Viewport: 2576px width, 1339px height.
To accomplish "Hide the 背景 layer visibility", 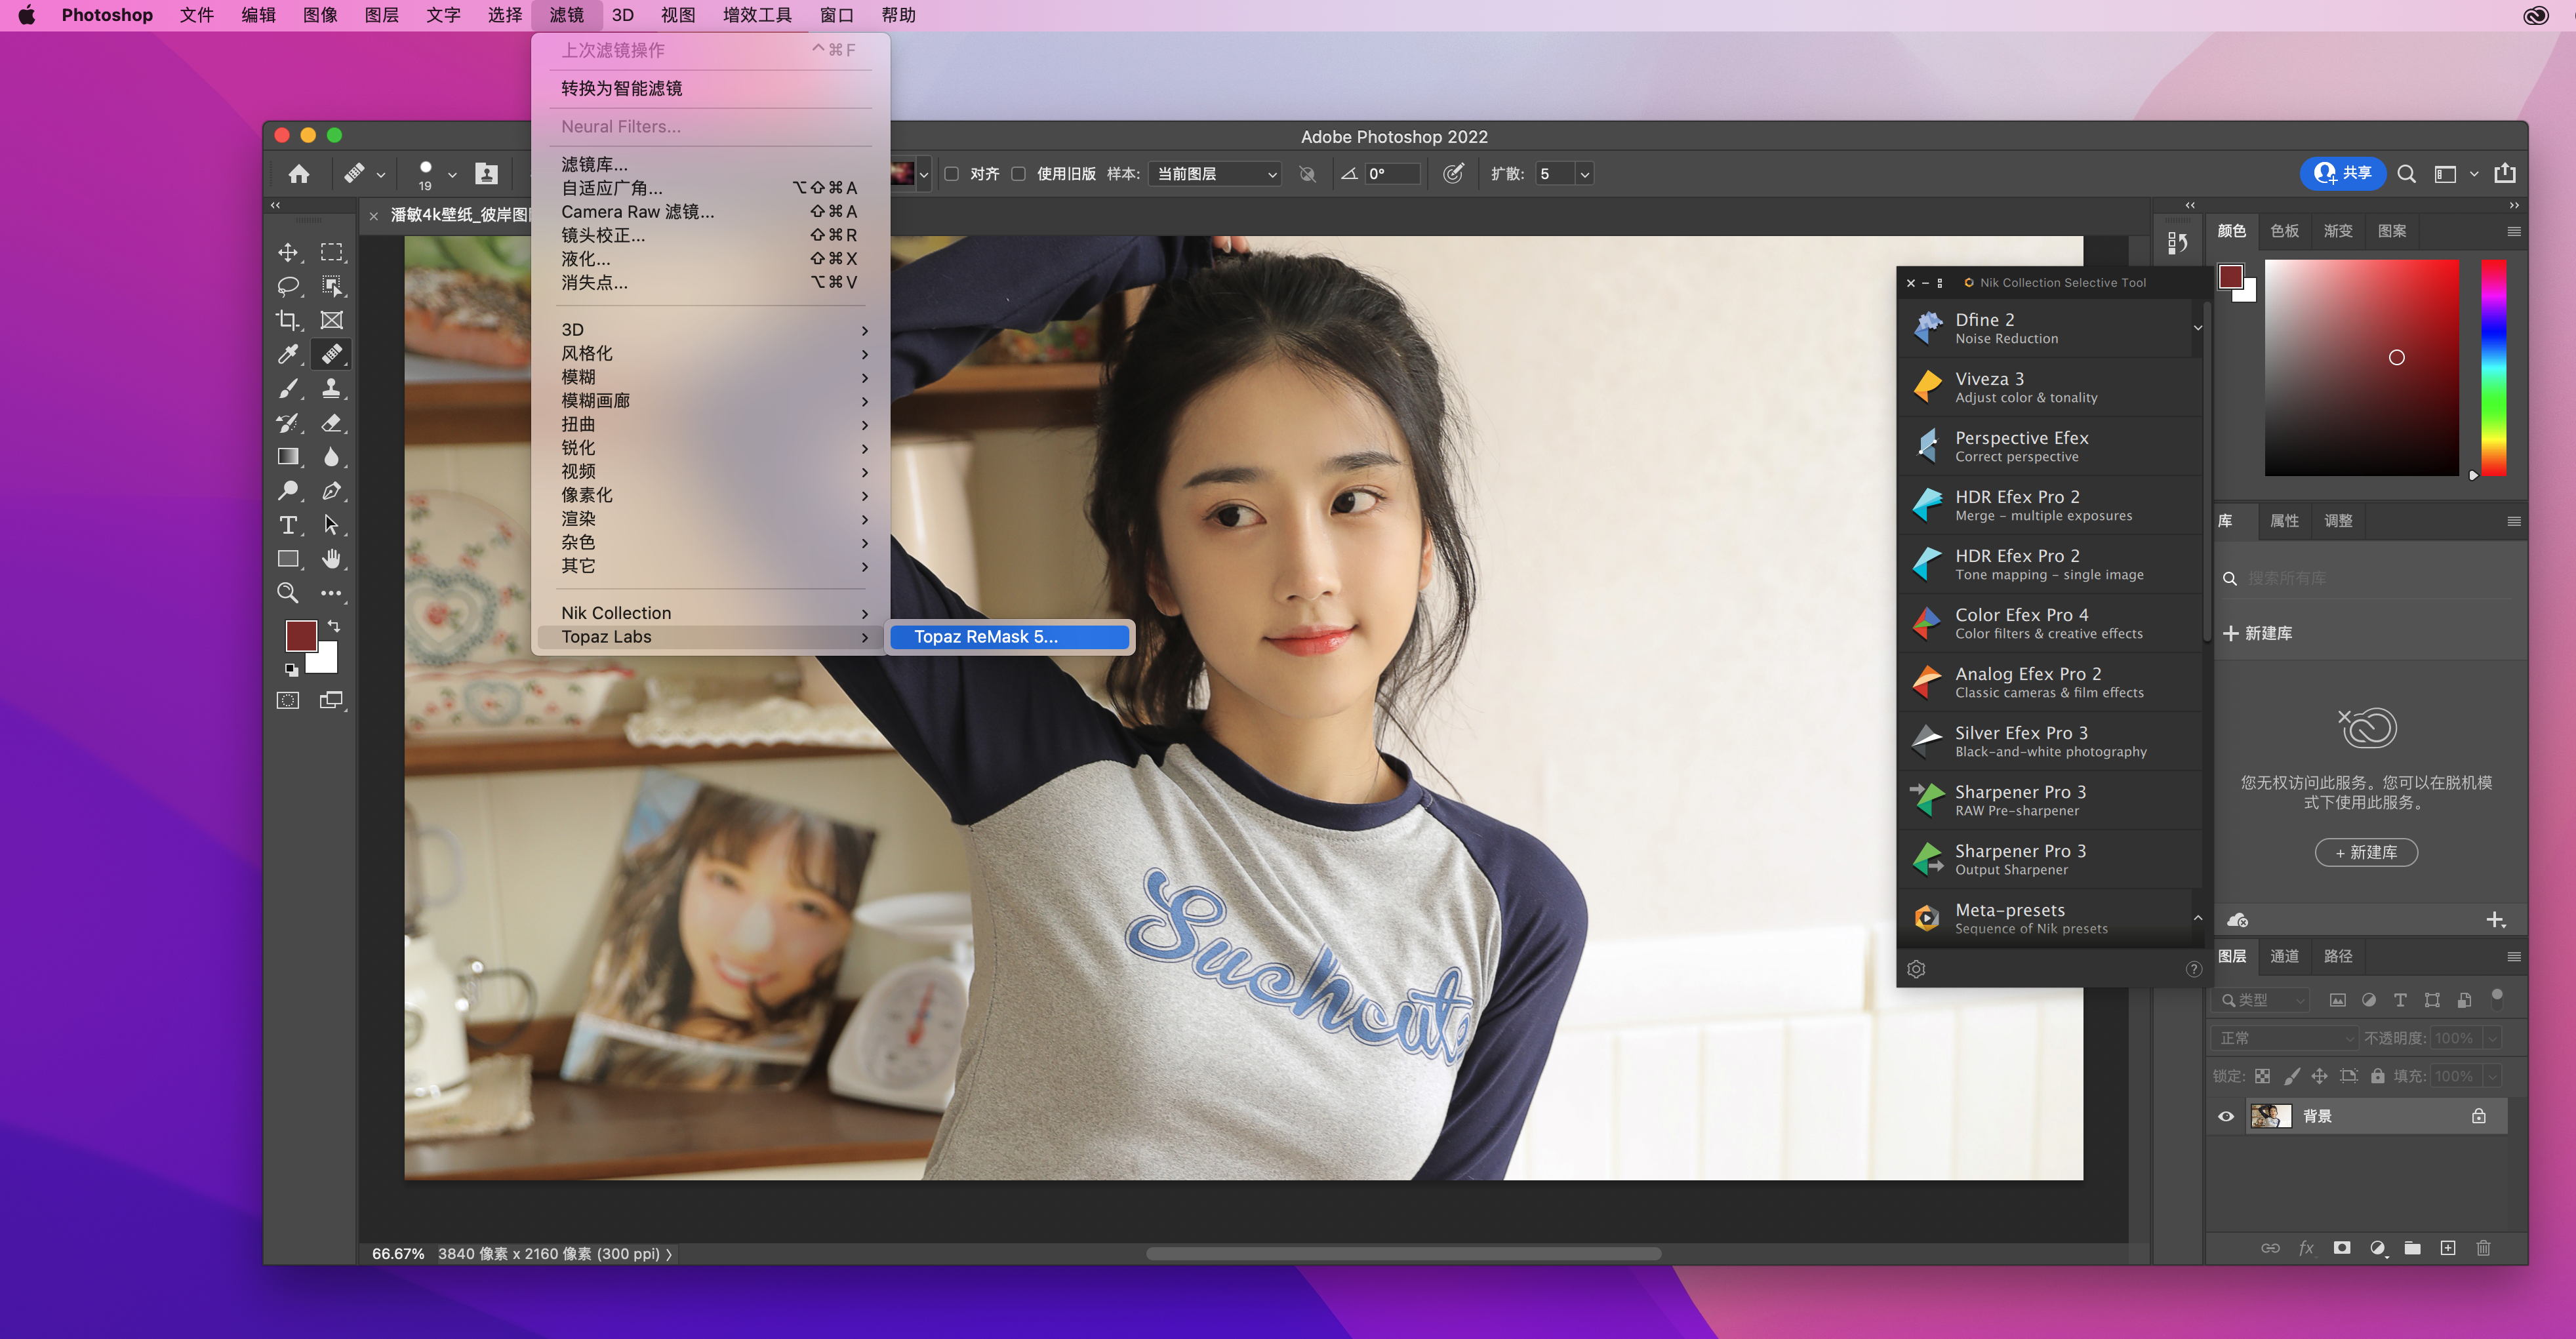I will (x=2226, y=1116).
